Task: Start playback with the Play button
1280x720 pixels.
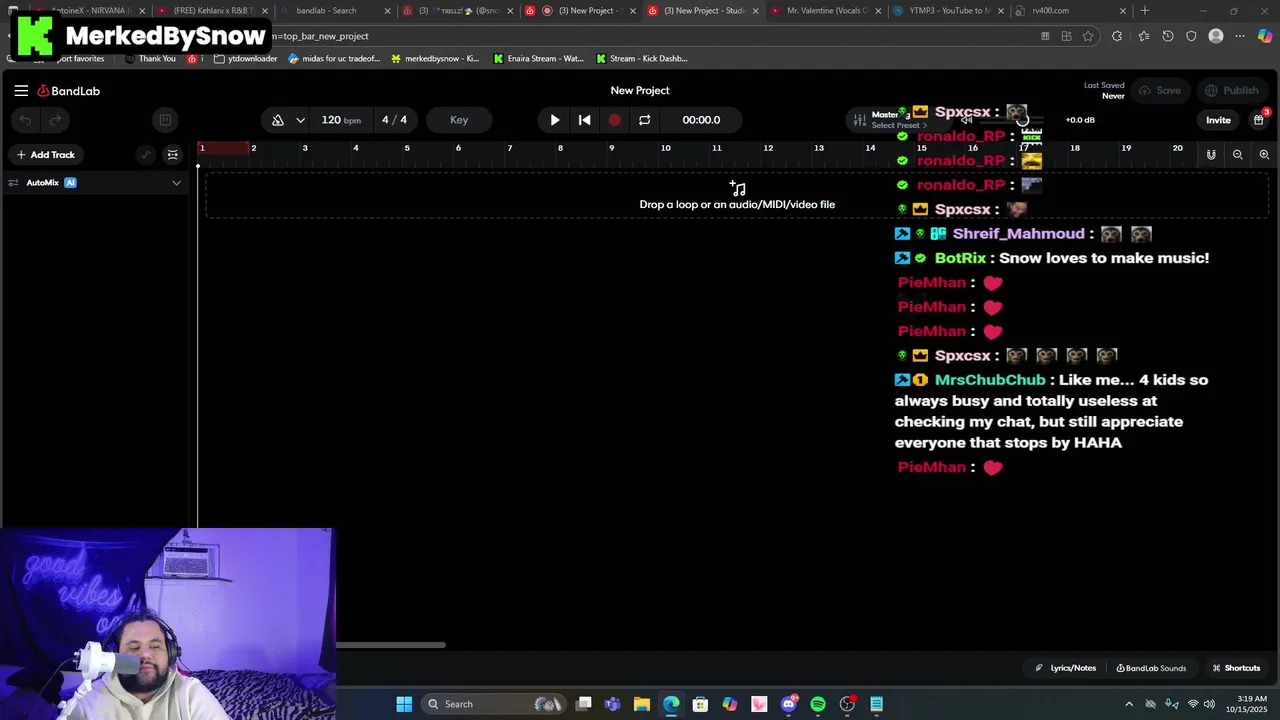Action: click(x=555, y=120)
